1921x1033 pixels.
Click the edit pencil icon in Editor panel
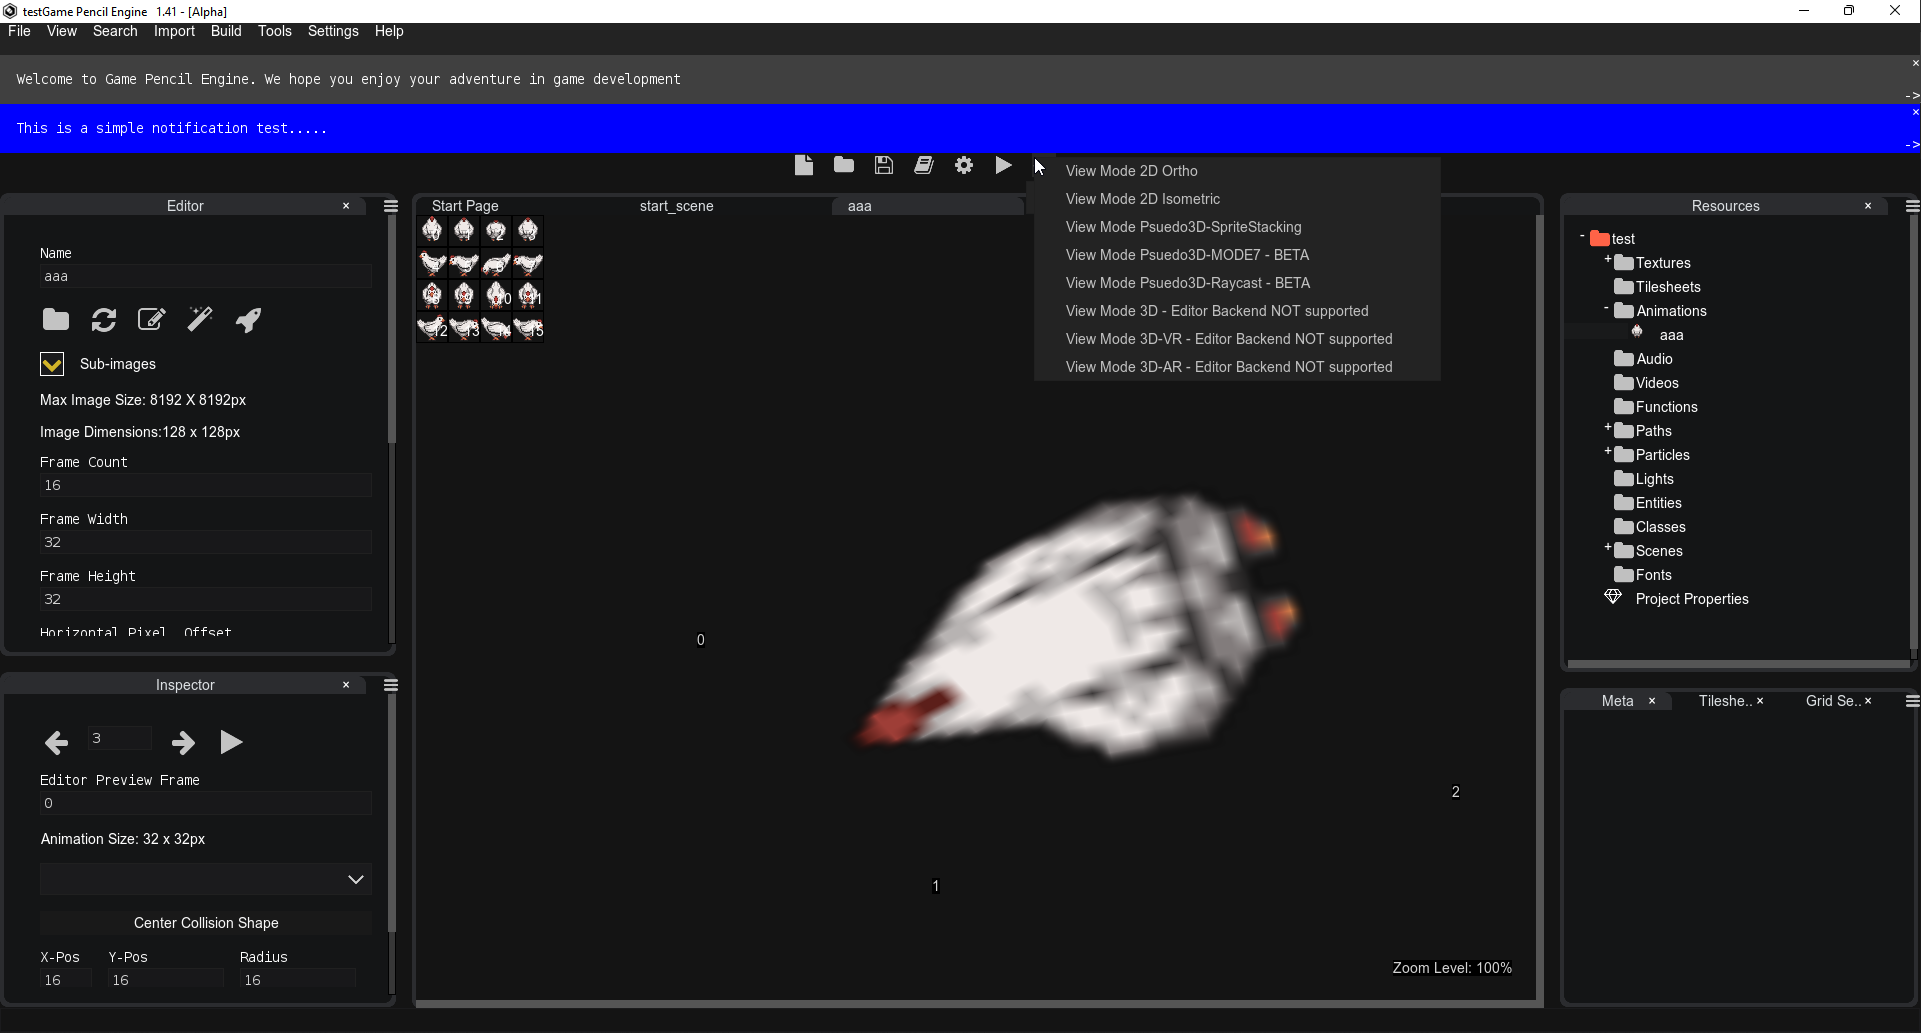[x=151, y=319]
